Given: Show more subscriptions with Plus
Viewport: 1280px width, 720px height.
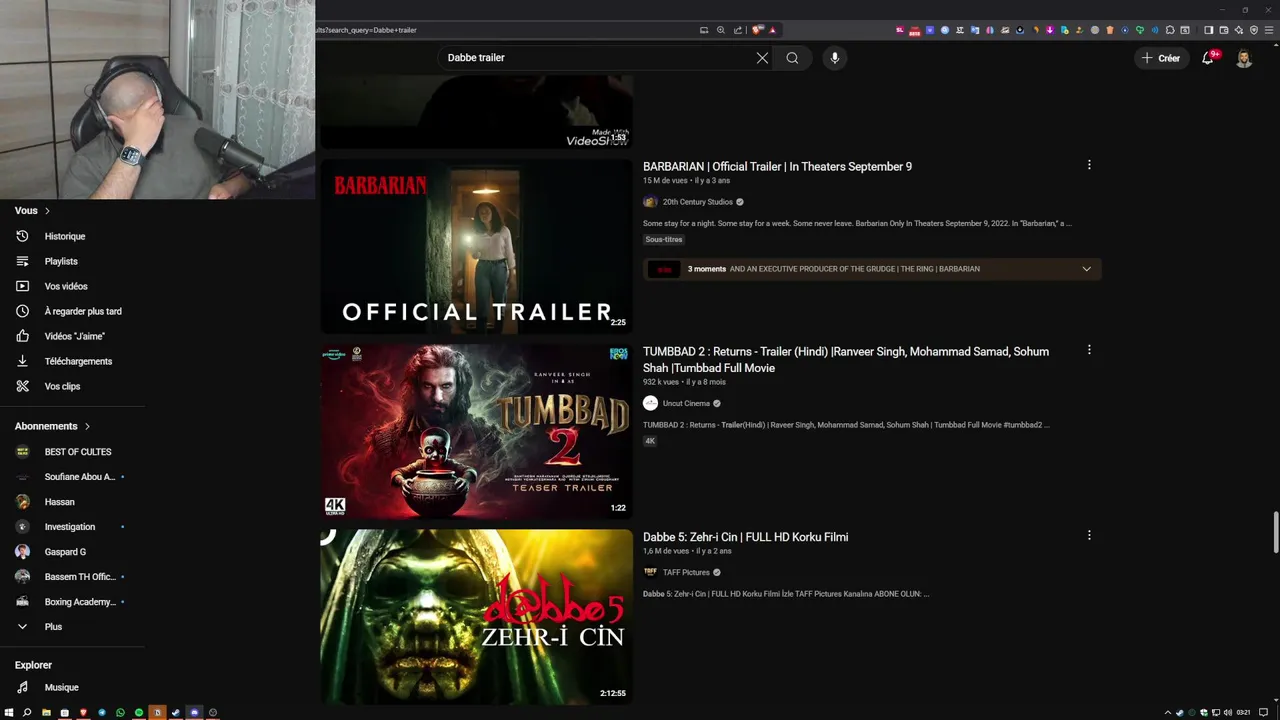Looking at the screenshot, I should coord(53,627).
